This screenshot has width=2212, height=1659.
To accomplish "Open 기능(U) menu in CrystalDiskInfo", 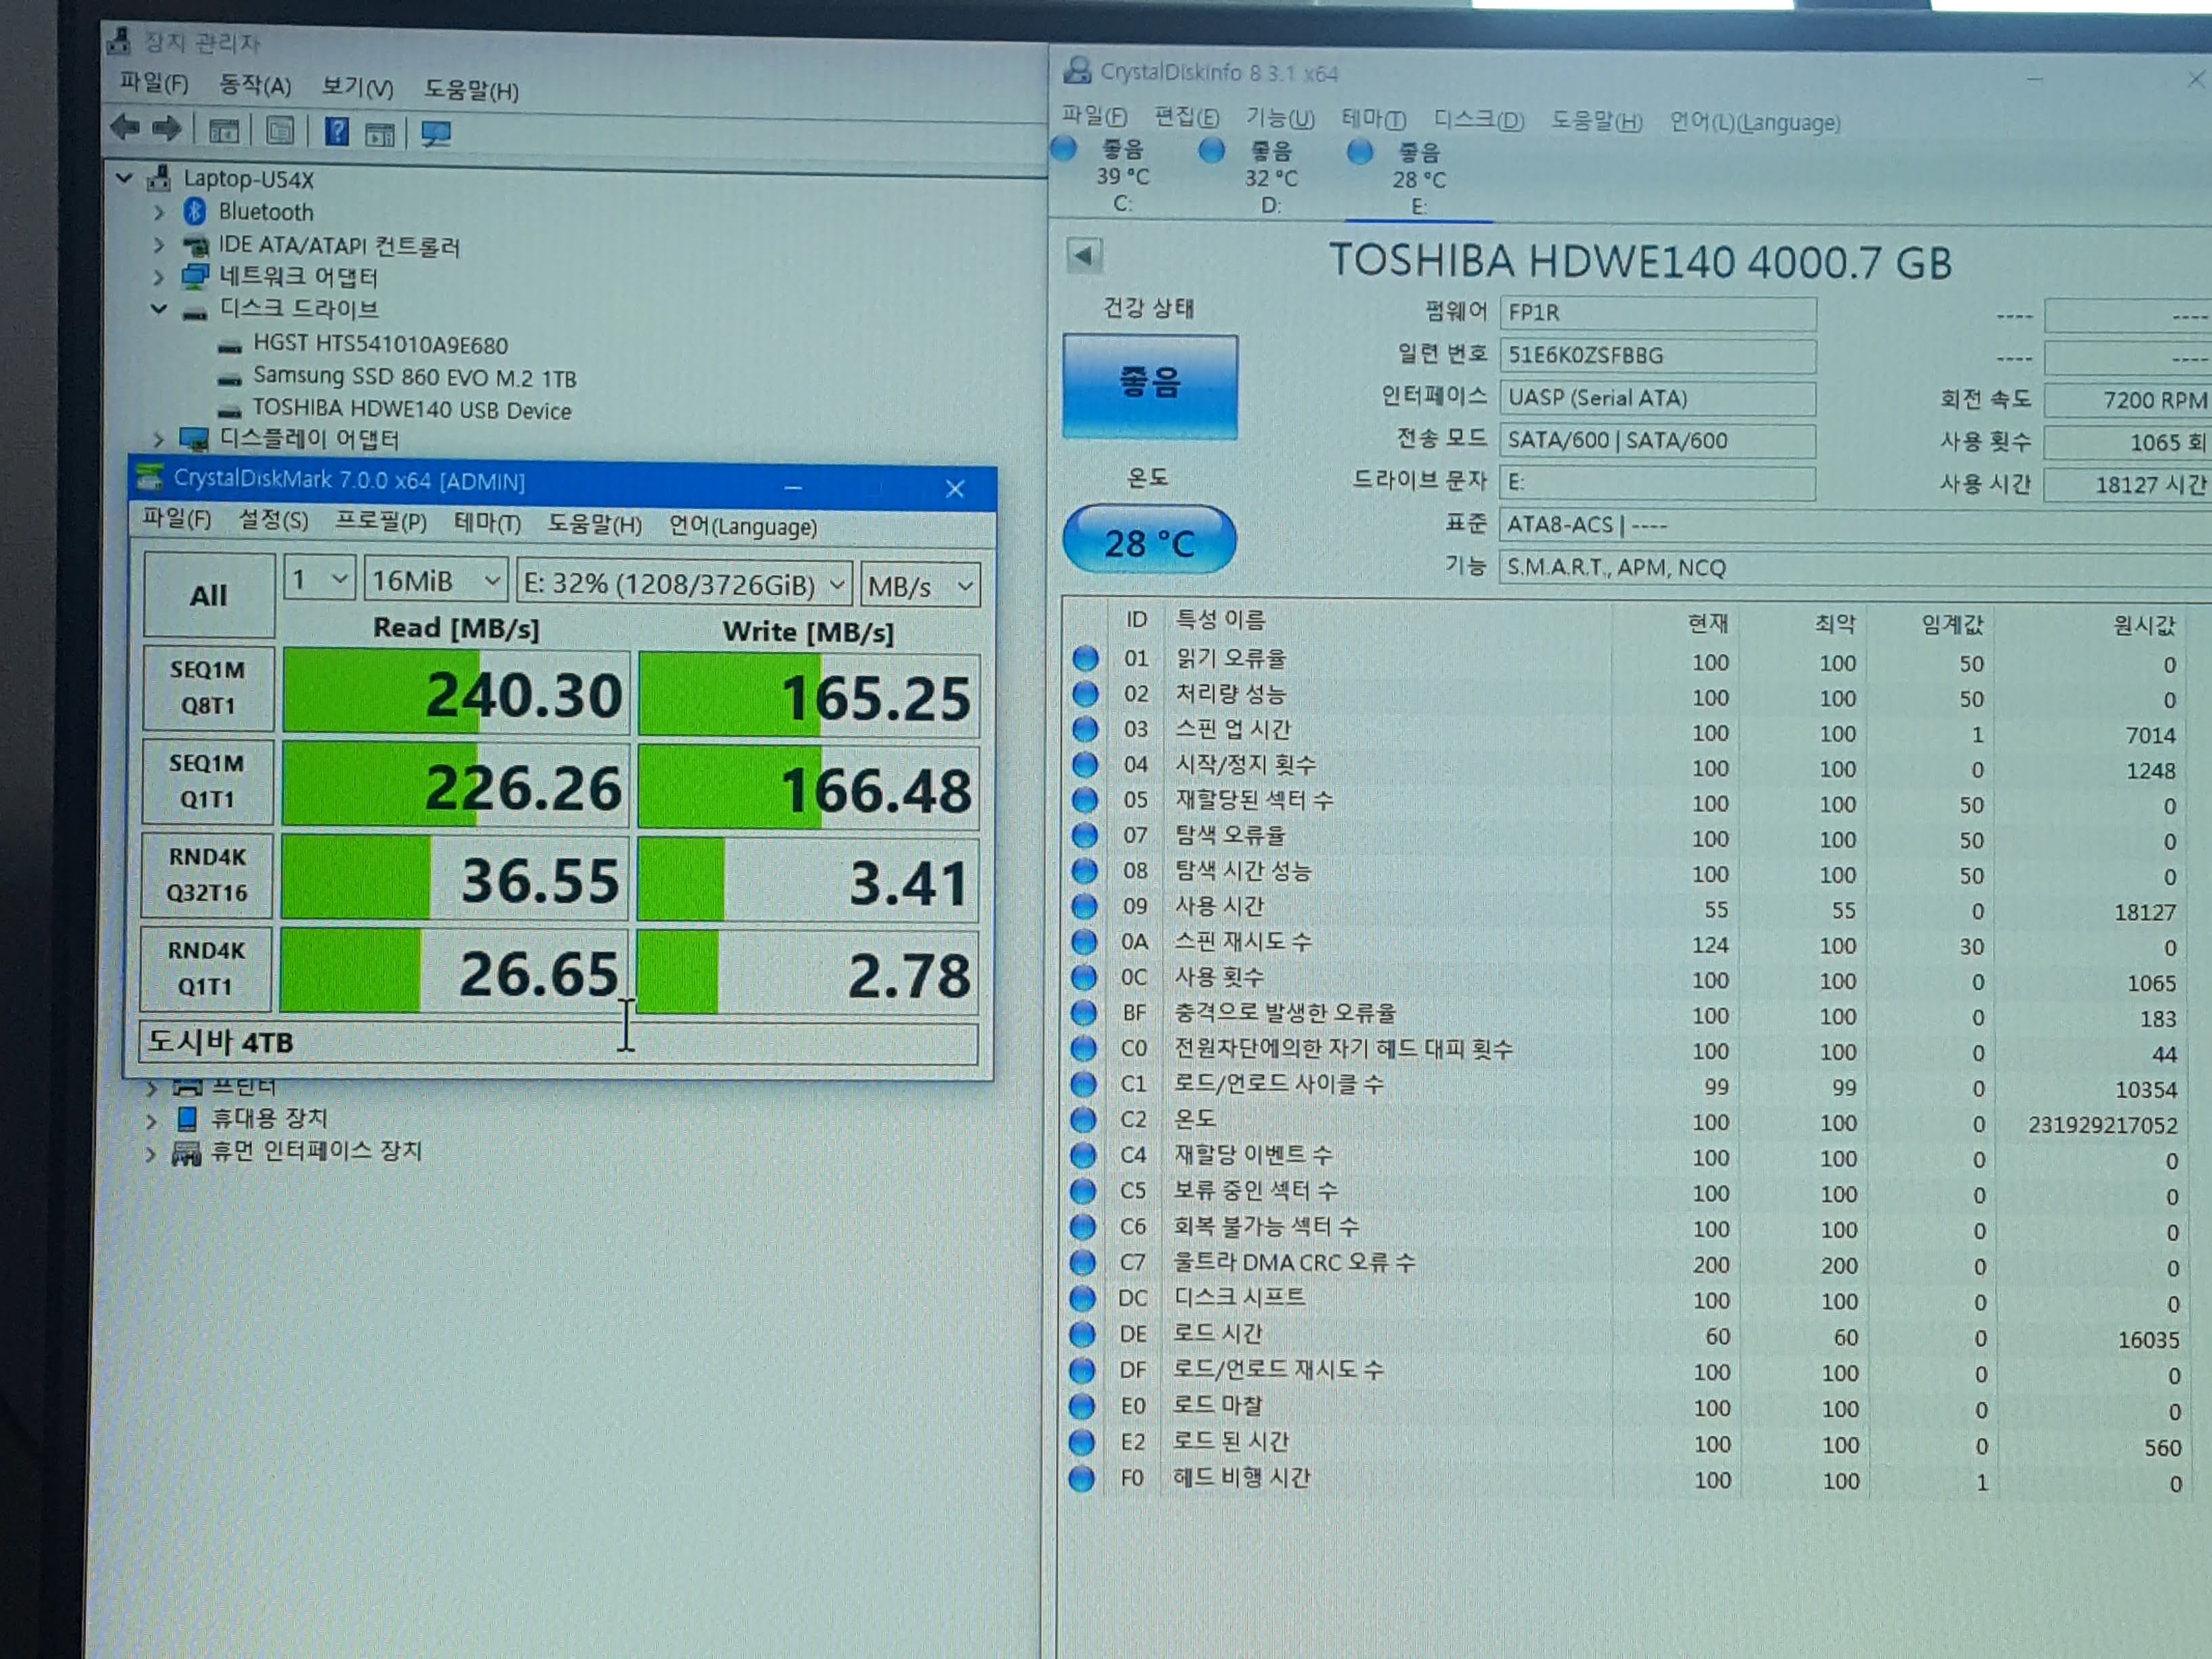I will point(1280,118).
